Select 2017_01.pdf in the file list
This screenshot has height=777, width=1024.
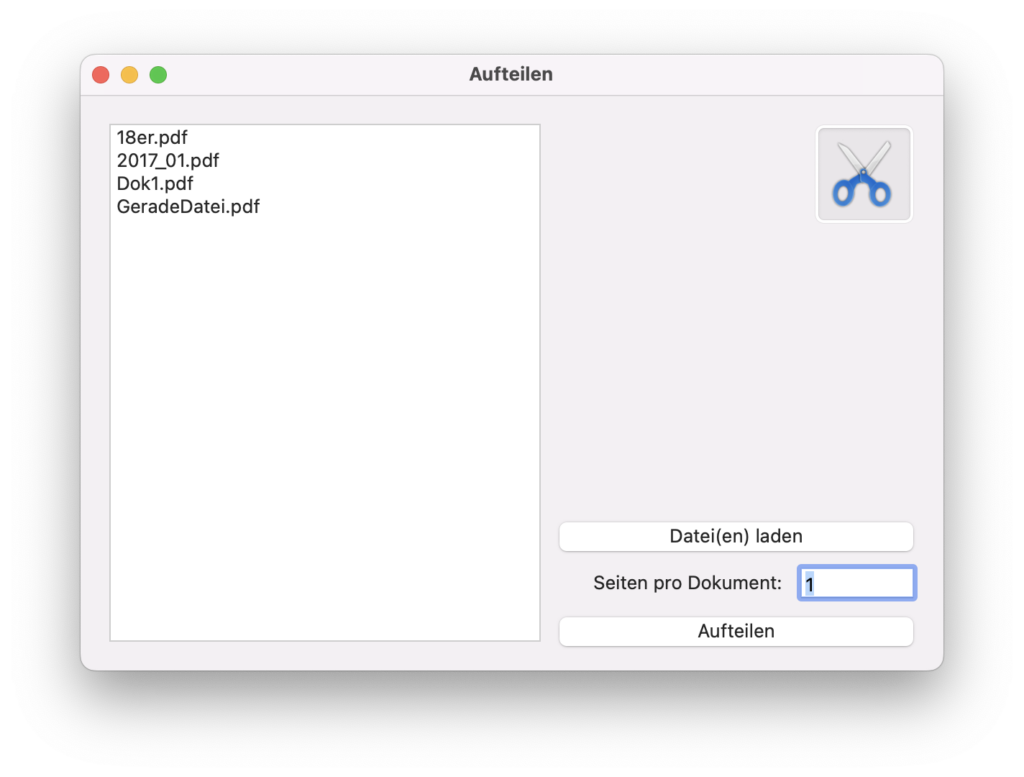click(x=325, y=161)
